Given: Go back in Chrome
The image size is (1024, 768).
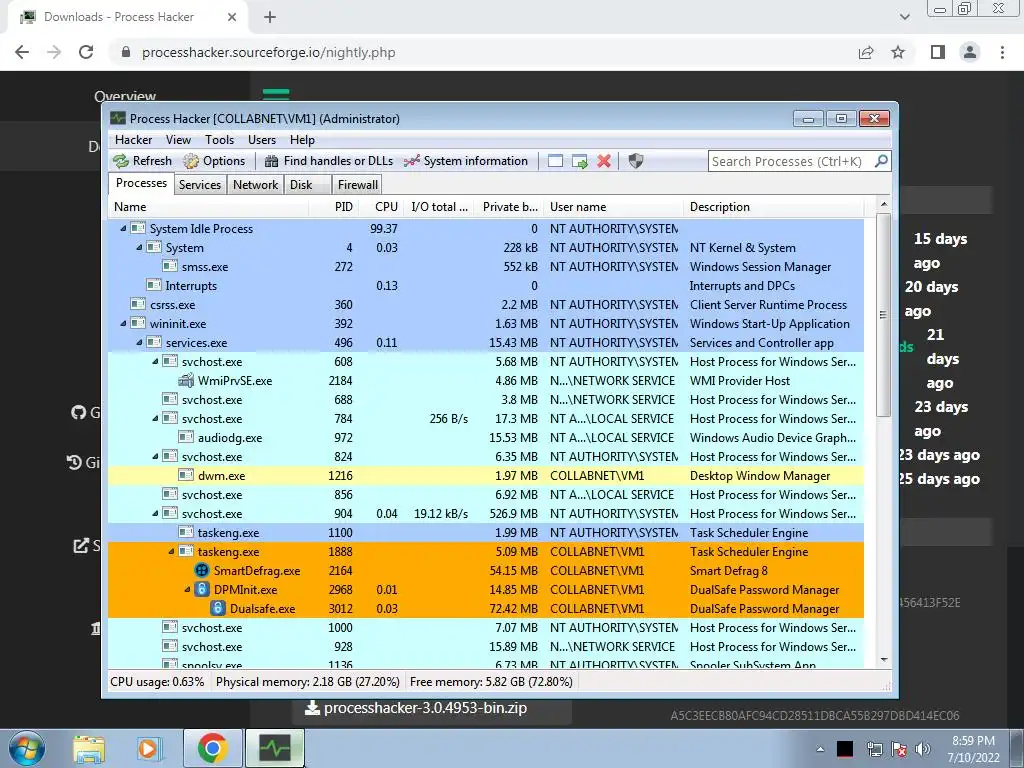Looking at the screenshot, I should click(x=22, y=52).
